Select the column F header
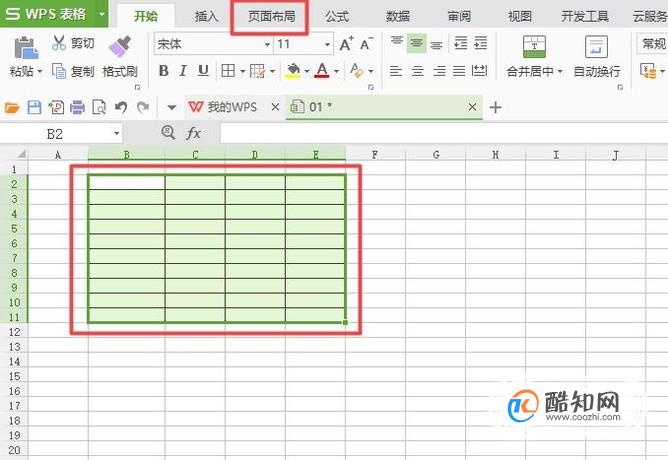This screenshot has height=460, width=668. (x=375, y=154)
